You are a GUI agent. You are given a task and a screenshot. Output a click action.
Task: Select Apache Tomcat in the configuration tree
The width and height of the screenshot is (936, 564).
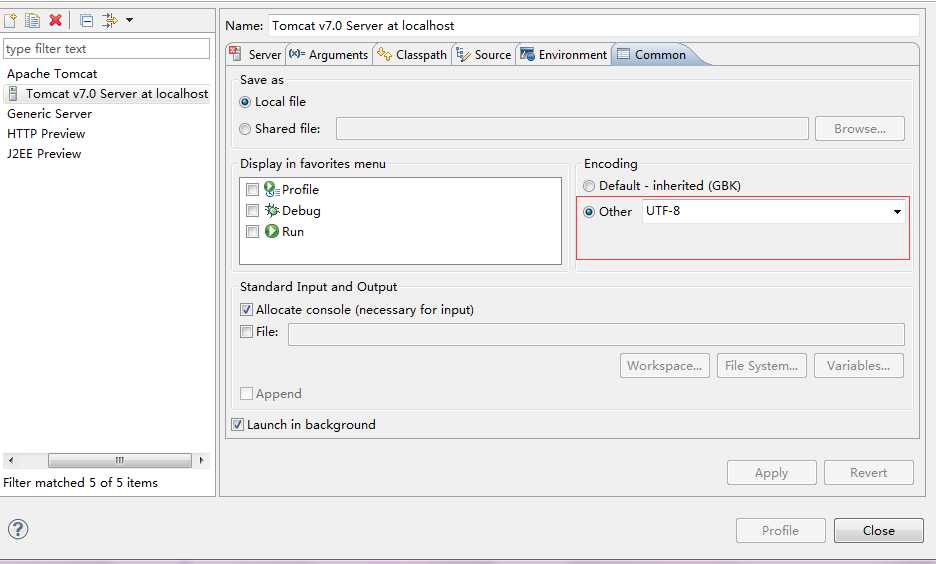tap(52, 74)
